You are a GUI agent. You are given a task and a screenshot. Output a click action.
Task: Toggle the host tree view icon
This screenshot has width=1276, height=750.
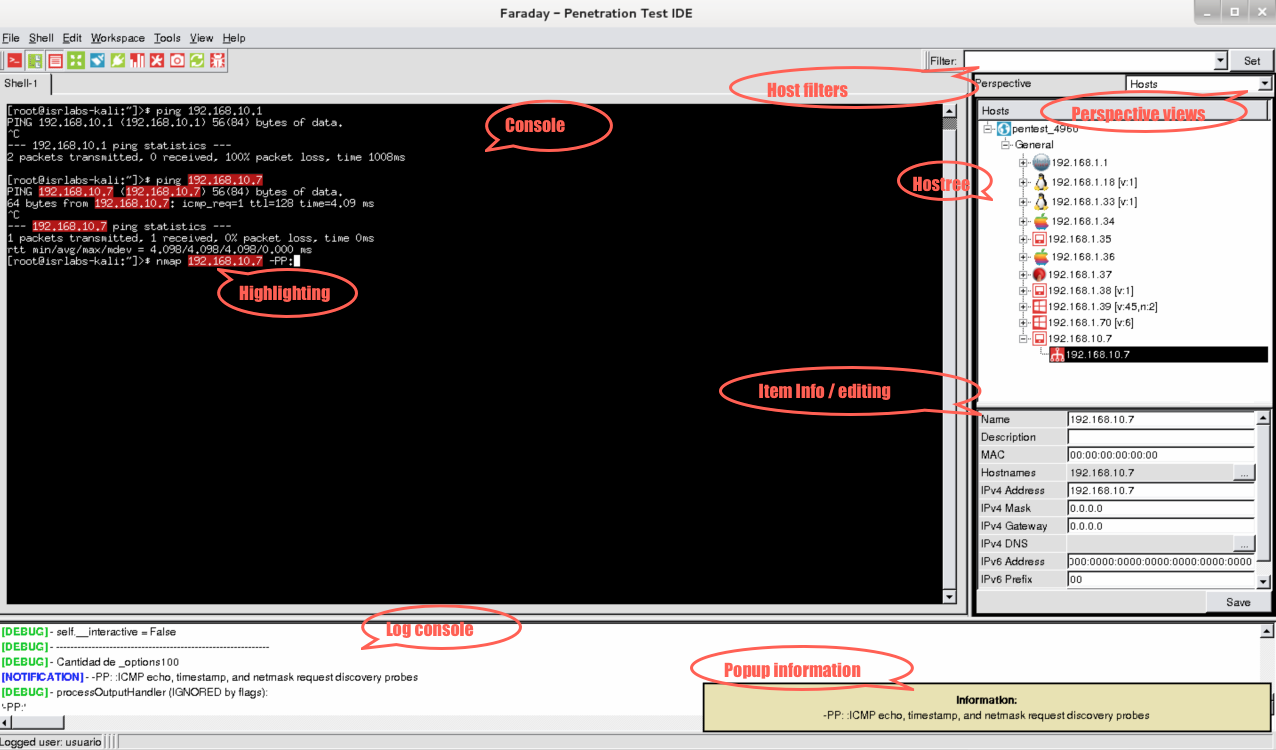35,60
